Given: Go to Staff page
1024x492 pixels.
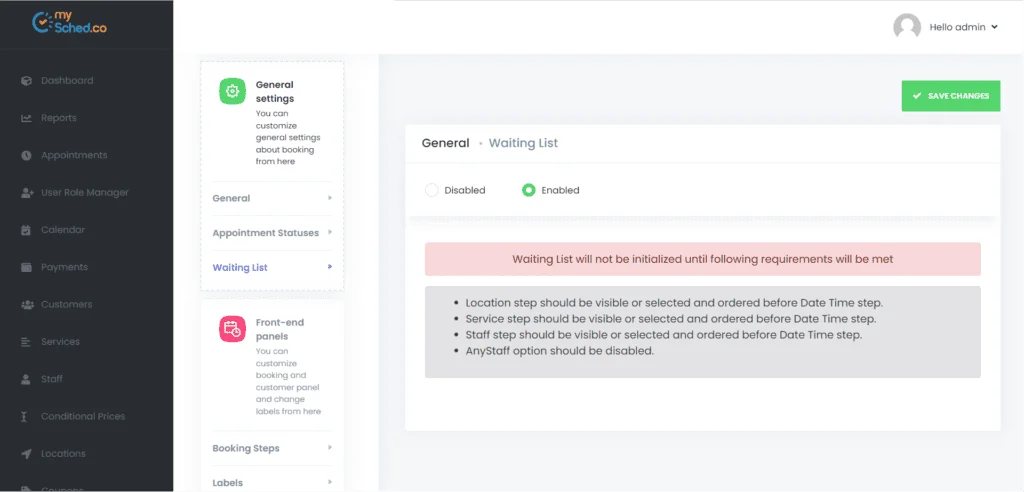Looking at the screenshot, I should [52, 379].
